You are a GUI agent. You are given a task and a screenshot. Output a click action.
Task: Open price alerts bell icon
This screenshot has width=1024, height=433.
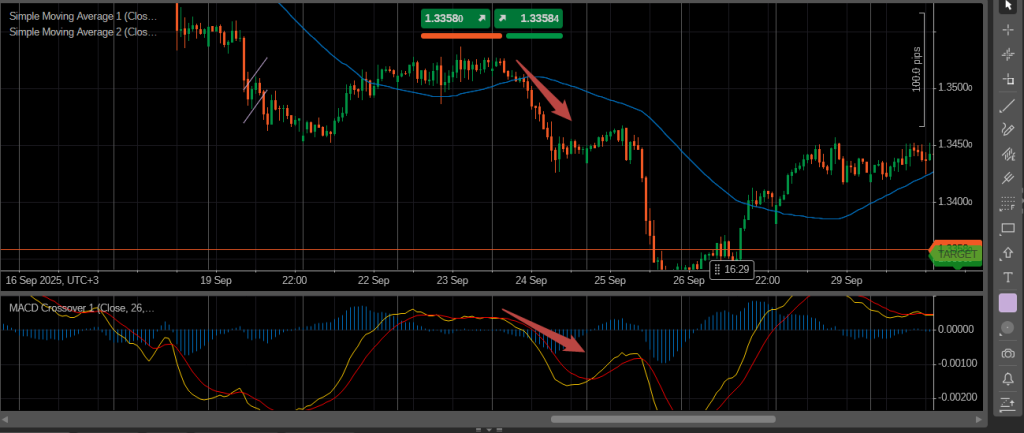[x=1008, y=379]
